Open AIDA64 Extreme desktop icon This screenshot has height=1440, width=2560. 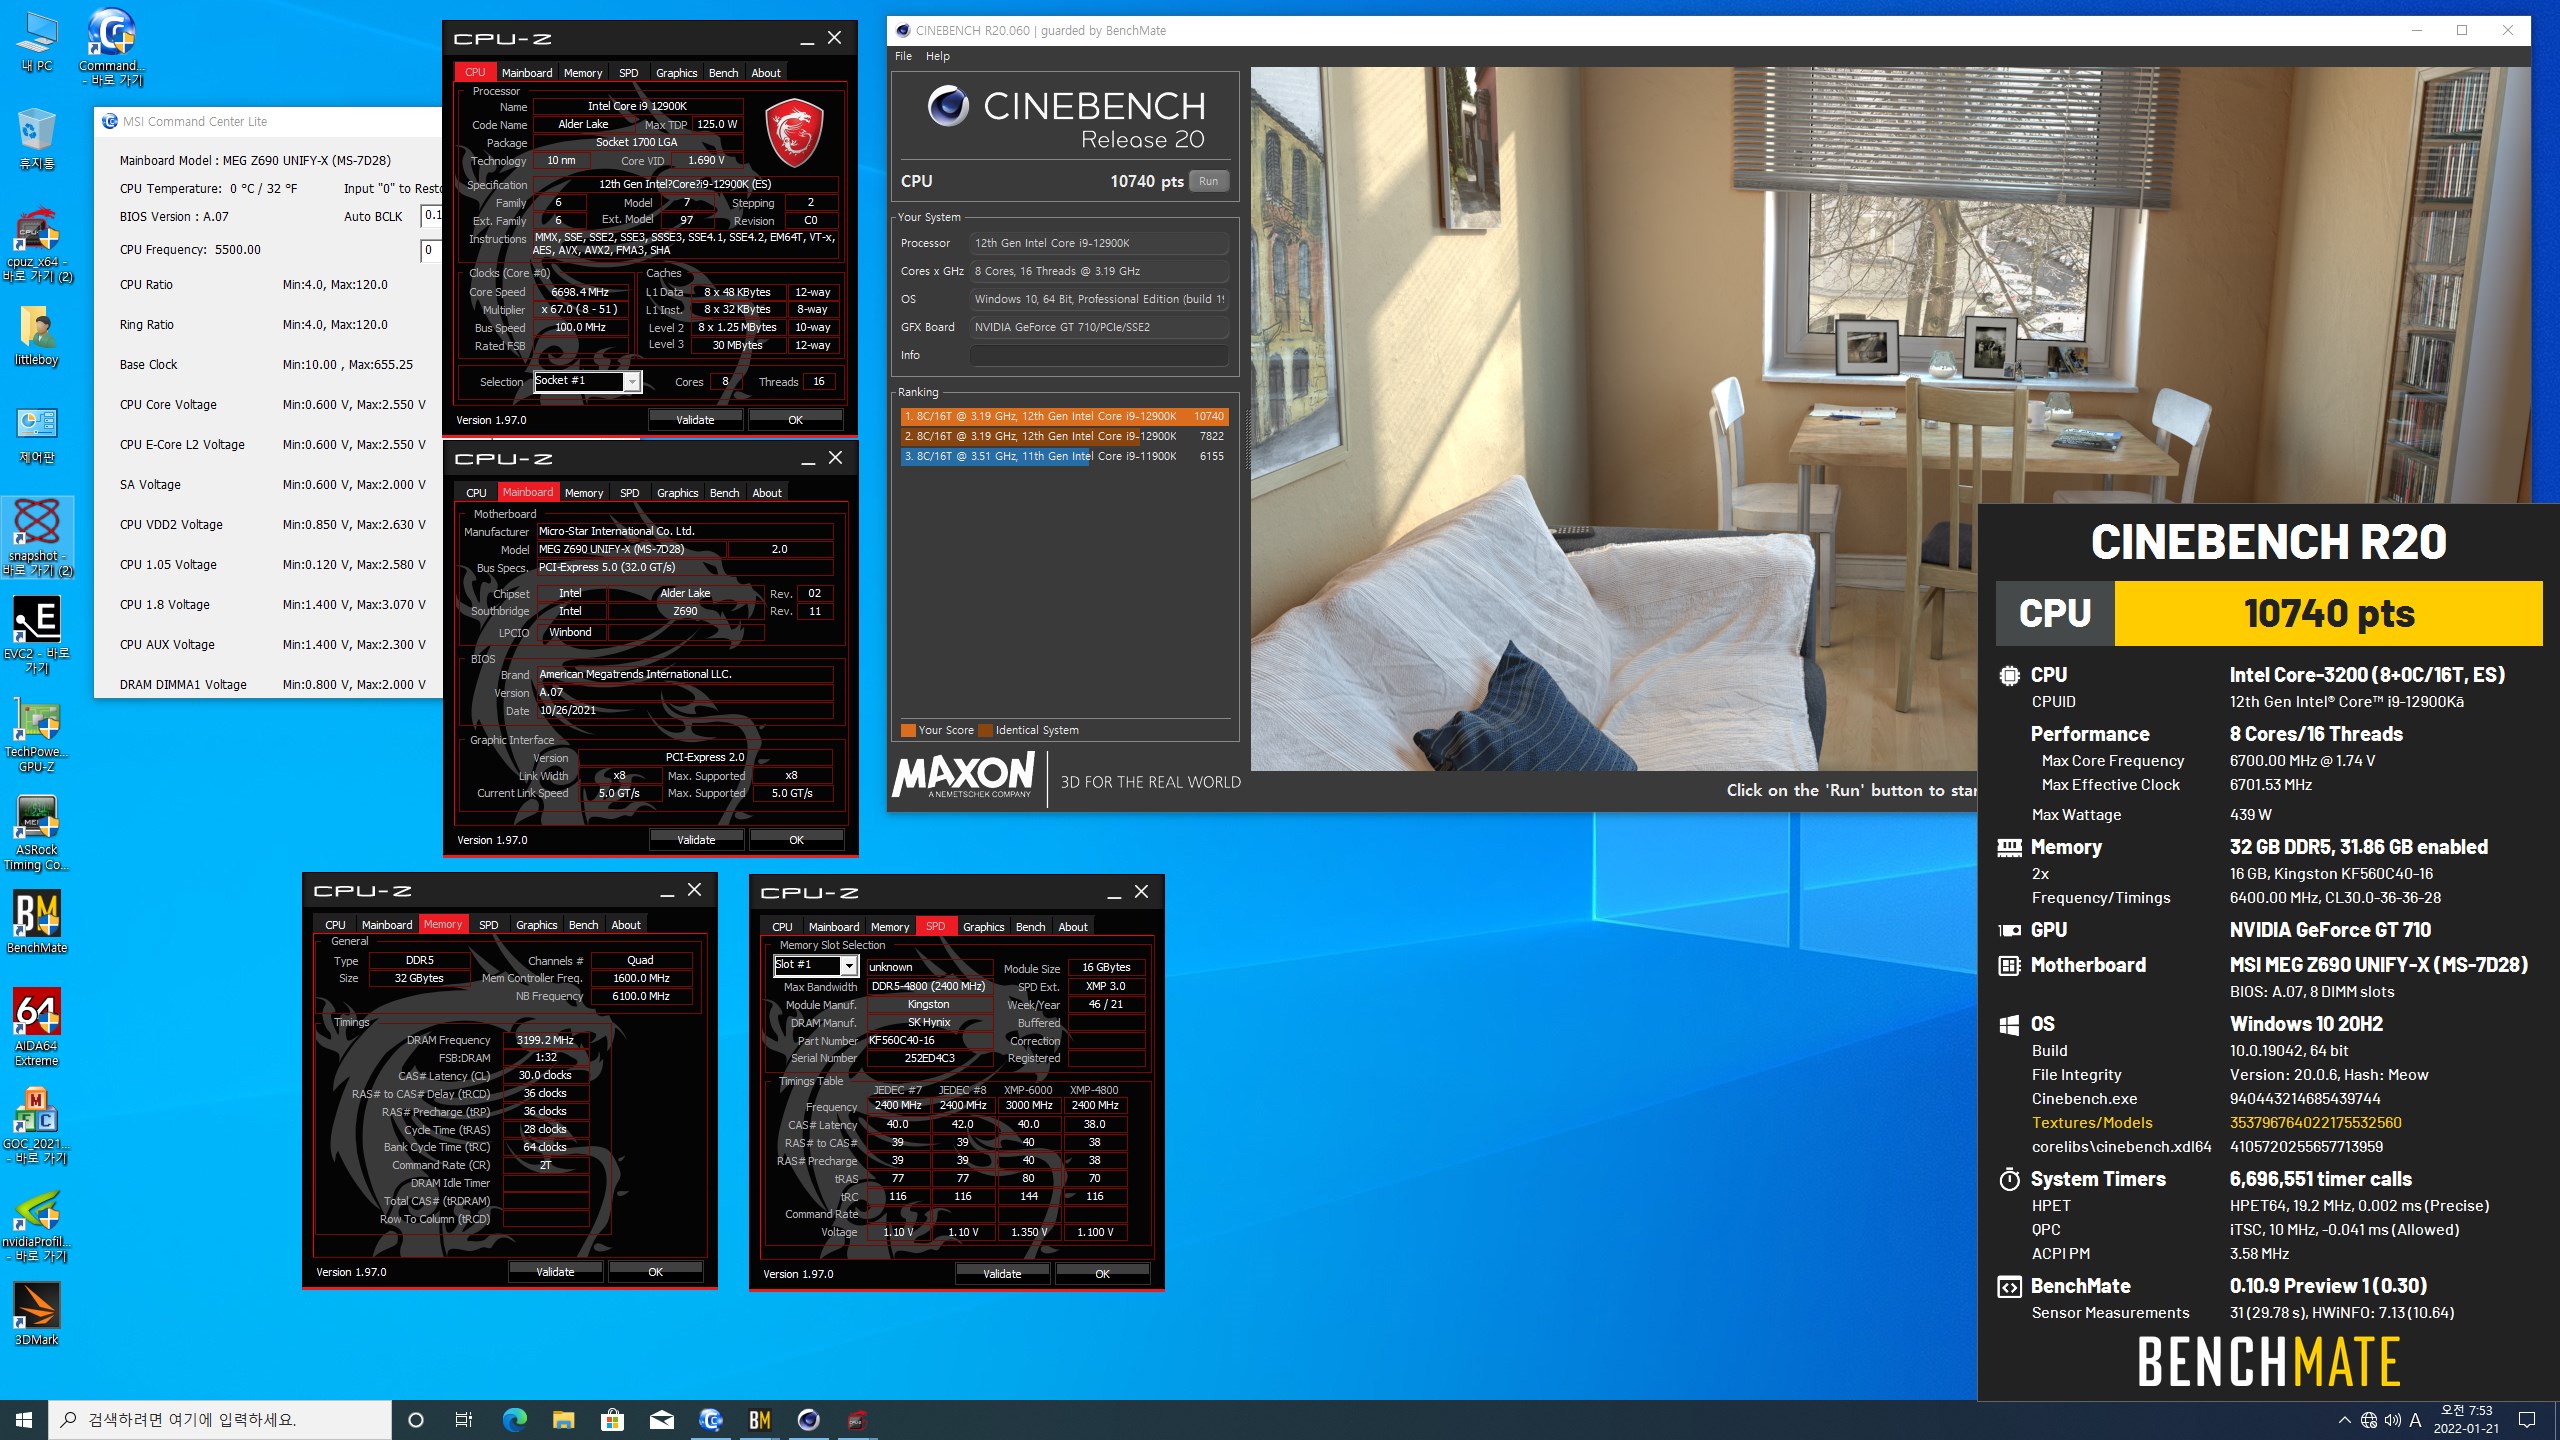[x=37, y=1027]
